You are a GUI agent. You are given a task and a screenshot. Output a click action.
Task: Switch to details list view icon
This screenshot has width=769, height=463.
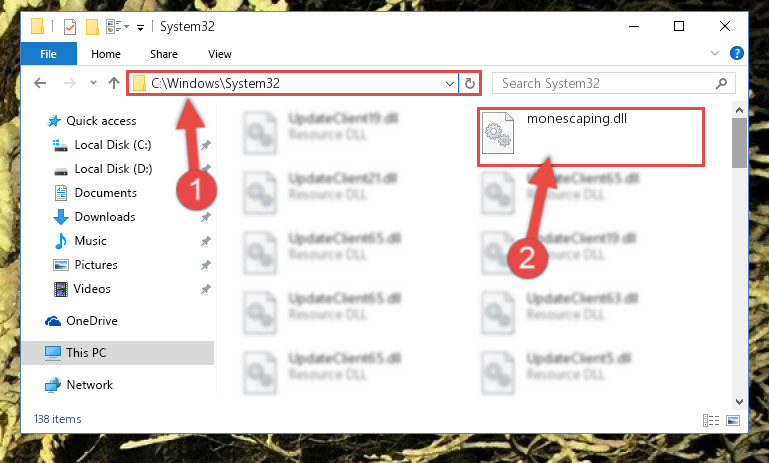coord(711,420)
